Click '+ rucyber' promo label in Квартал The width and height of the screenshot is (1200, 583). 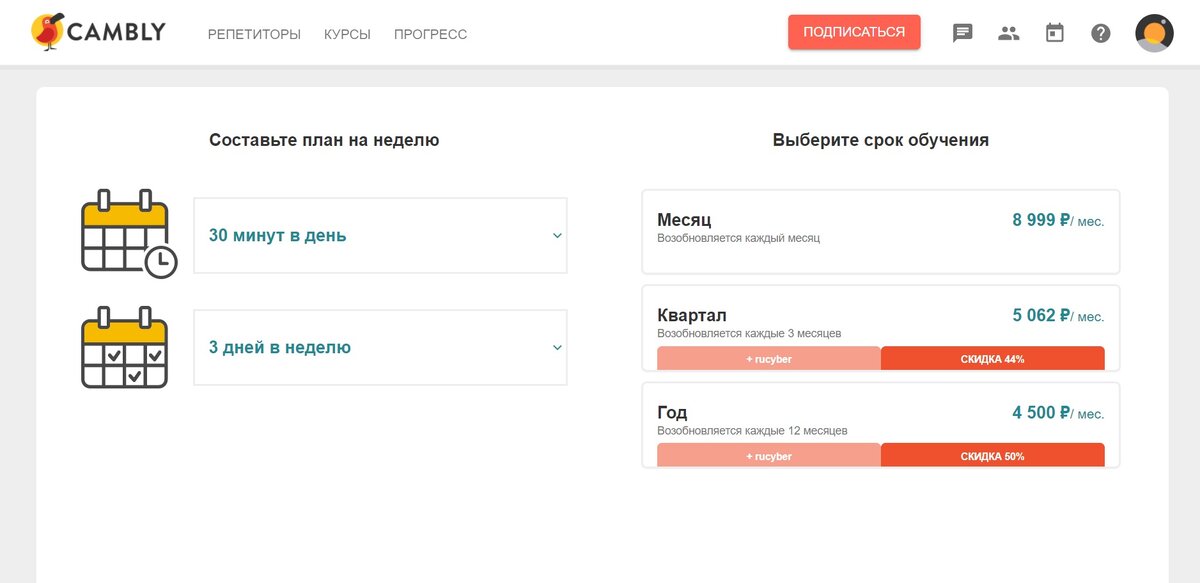[769, 359]
